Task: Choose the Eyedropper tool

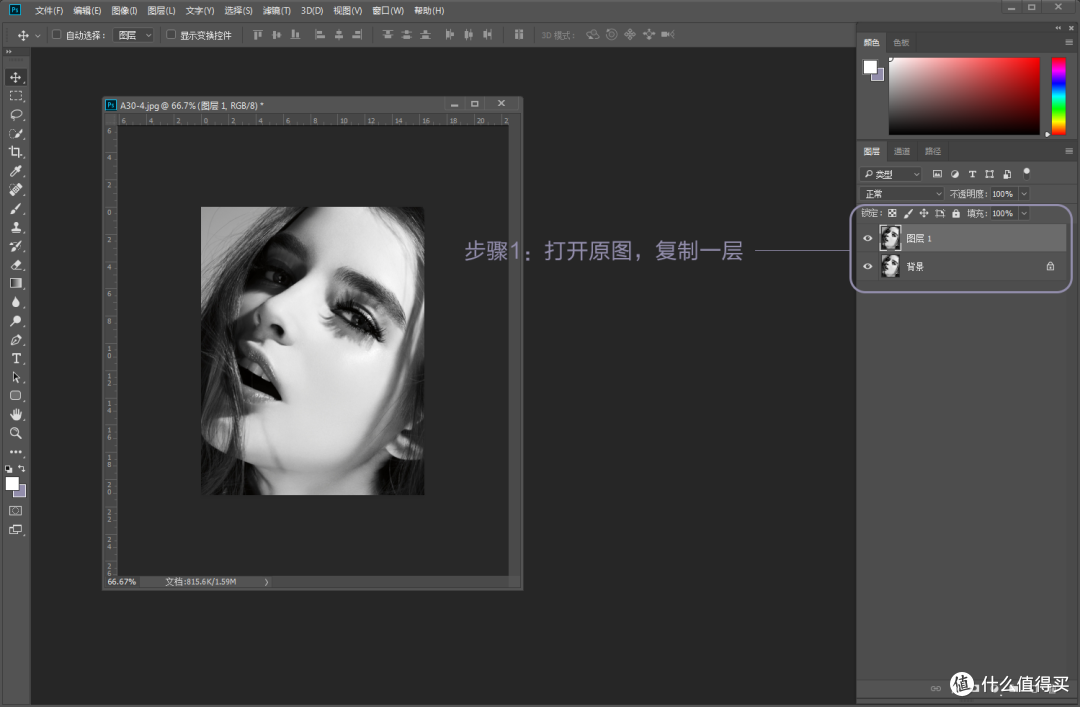Action: click(15, 171)
